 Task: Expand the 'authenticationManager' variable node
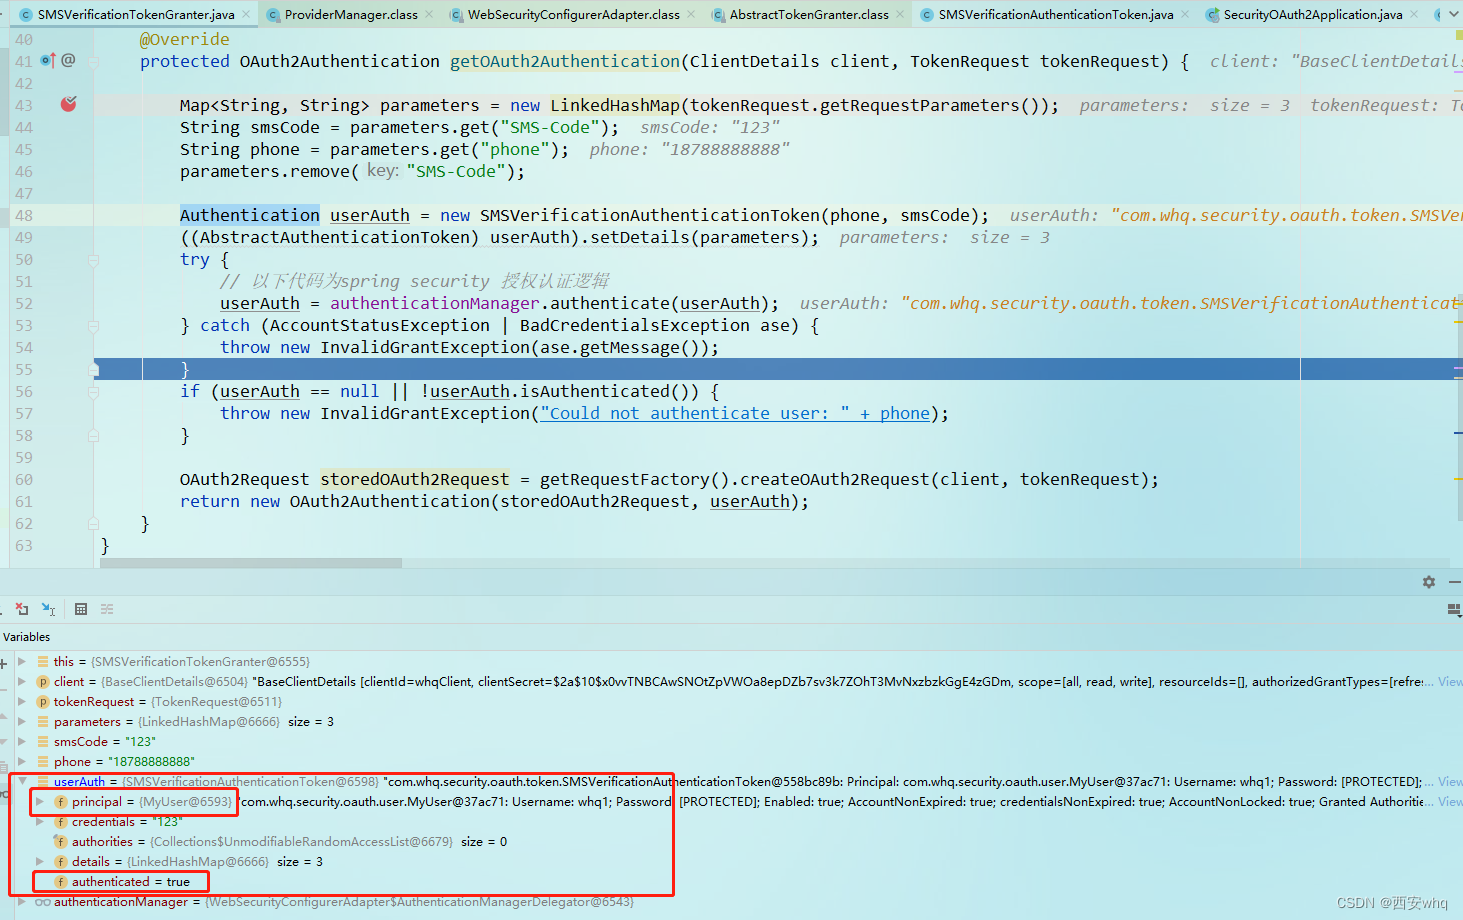(x=22, y=902)
